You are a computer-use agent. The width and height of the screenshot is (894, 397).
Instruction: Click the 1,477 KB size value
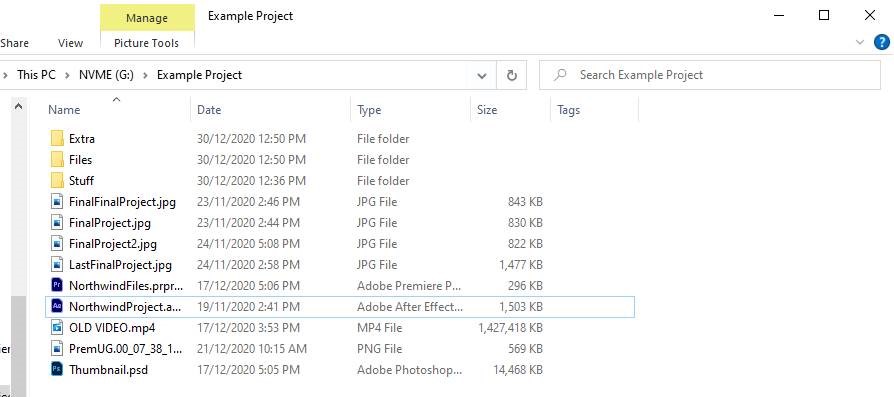coord(521,265)
